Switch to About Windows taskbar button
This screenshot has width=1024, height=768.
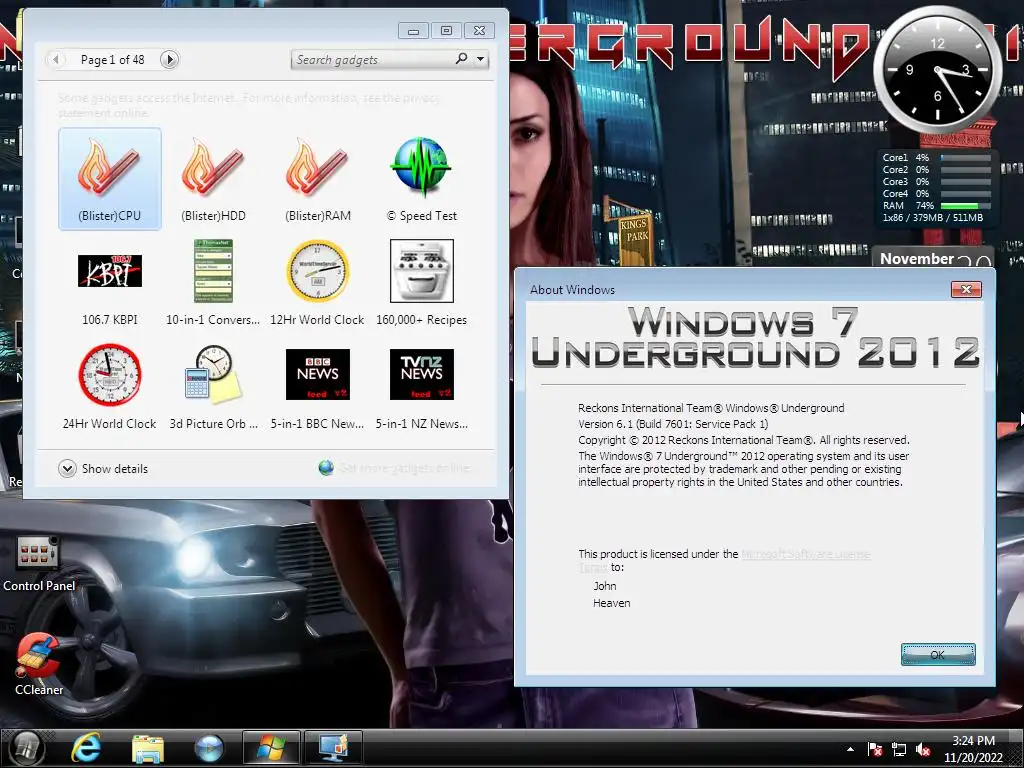270,748
